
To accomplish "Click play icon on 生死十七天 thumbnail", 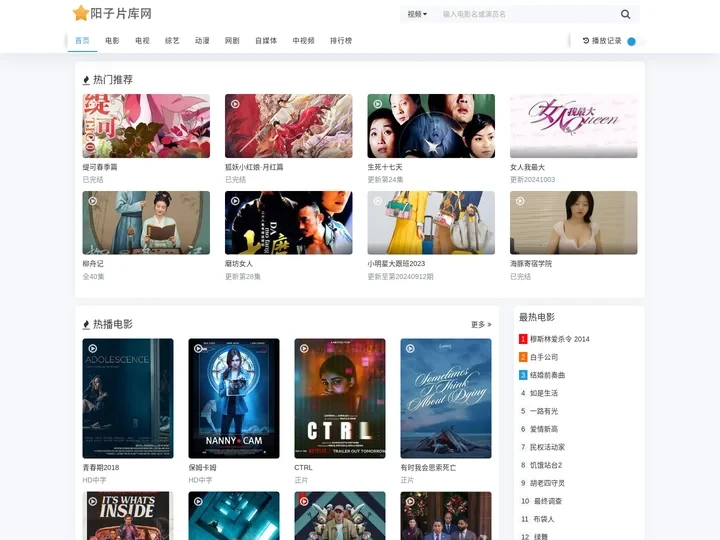I will (377, 104).
